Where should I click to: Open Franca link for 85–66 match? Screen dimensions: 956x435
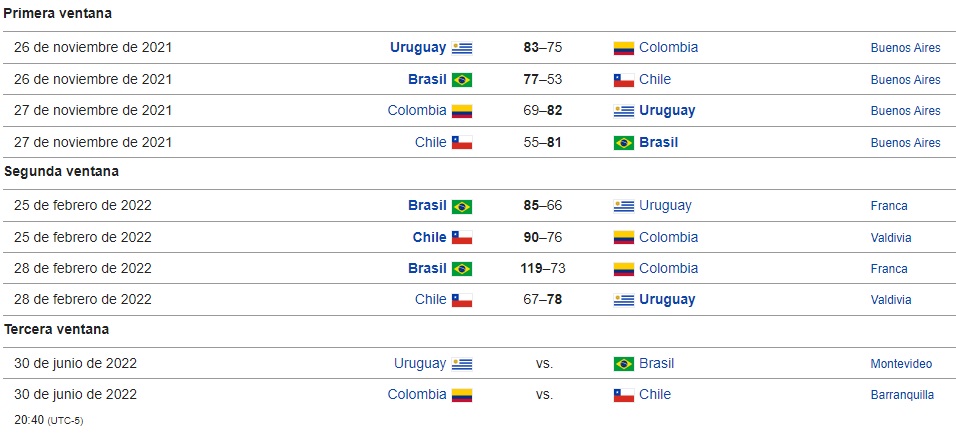click(x=889, y=206)
